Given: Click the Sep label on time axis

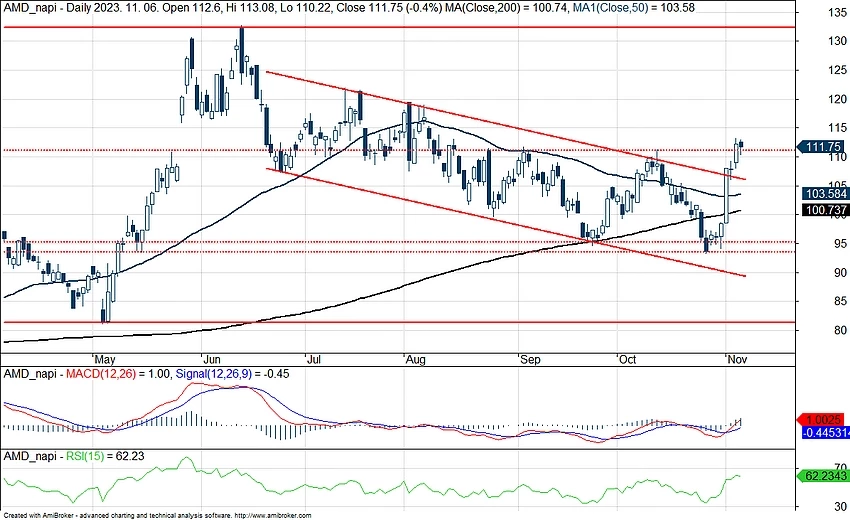Looking at the screenshot, I should (x=530, y=359).
